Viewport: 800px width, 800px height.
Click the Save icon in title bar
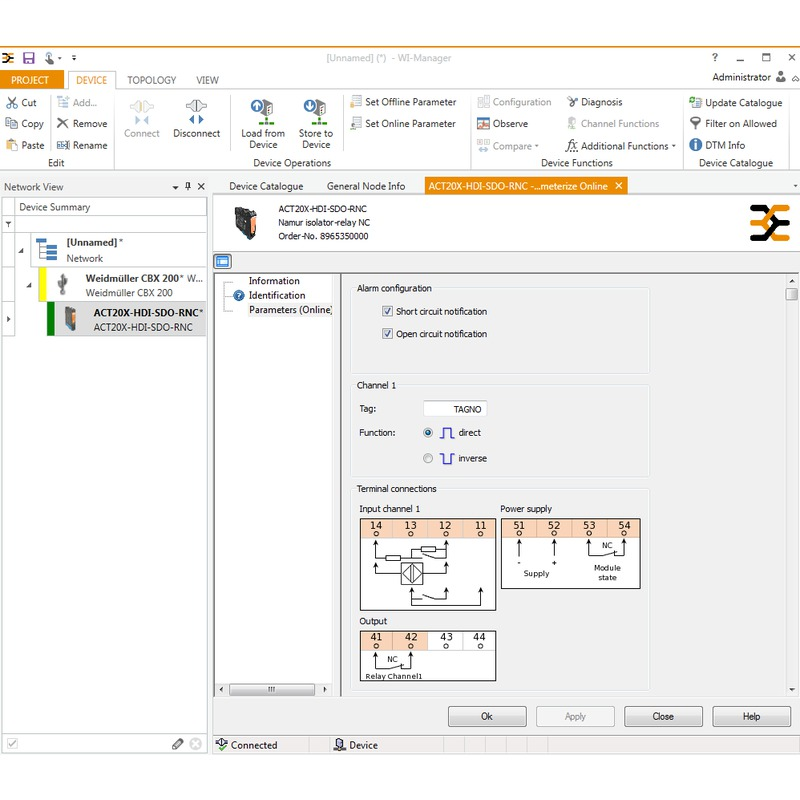point(29,58)
